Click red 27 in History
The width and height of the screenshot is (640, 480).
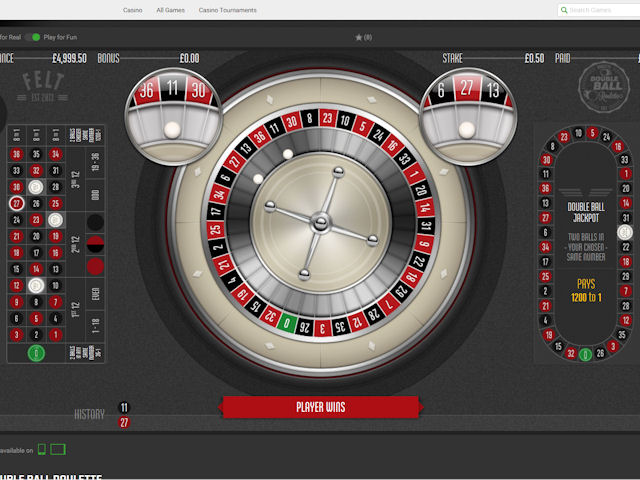pos(124,422)
